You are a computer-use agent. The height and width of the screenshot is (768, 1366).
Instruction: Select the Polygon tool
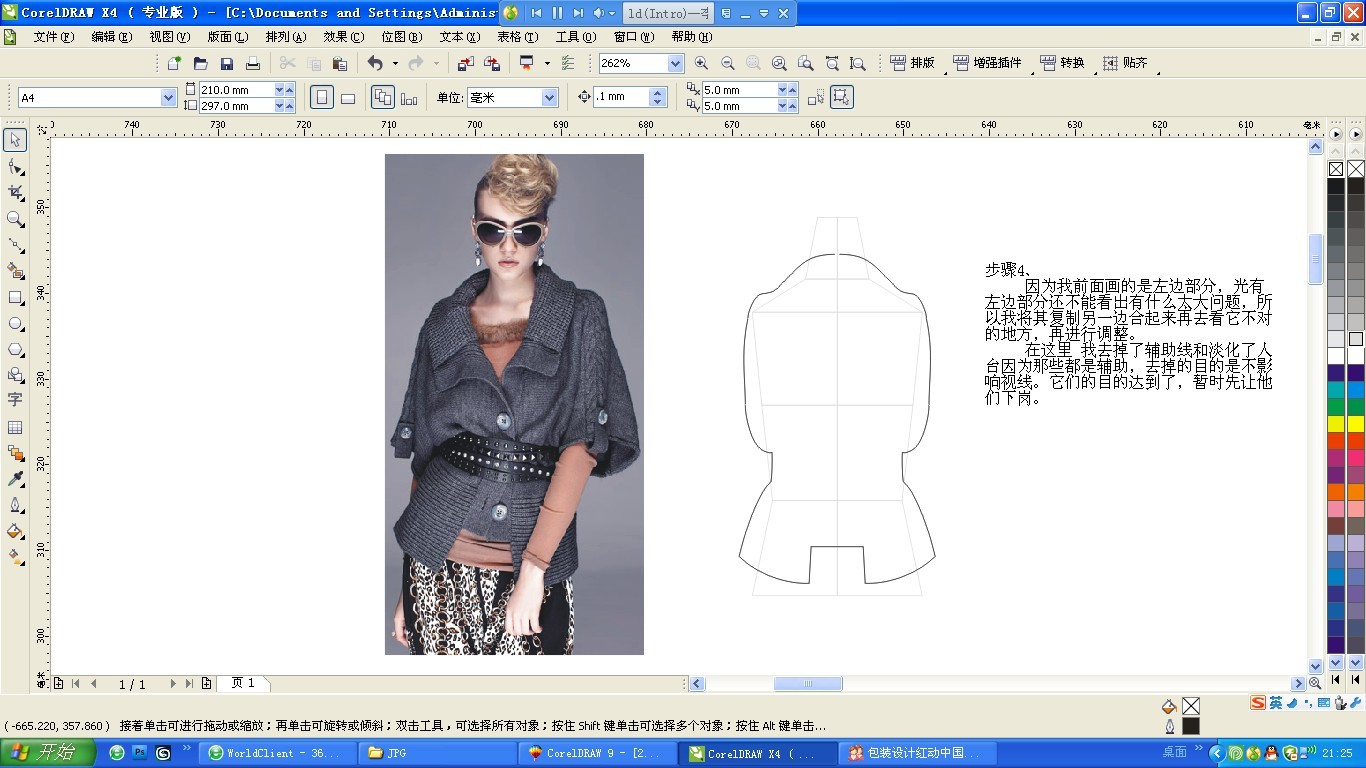tap(15, 349)
